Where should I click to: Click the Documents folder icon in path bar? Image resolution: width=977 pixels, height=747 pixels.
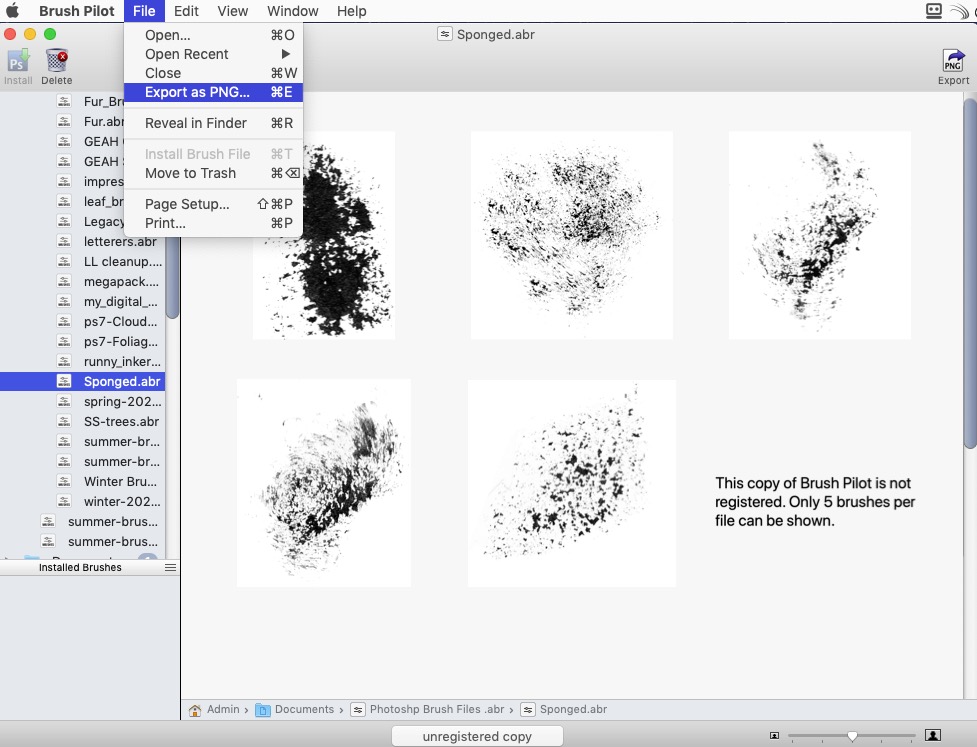[x=263, y=710]
